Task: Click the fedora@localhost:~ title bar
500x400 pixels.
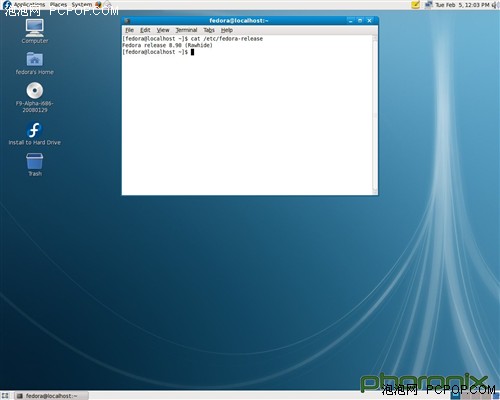Action: [239, 21]
